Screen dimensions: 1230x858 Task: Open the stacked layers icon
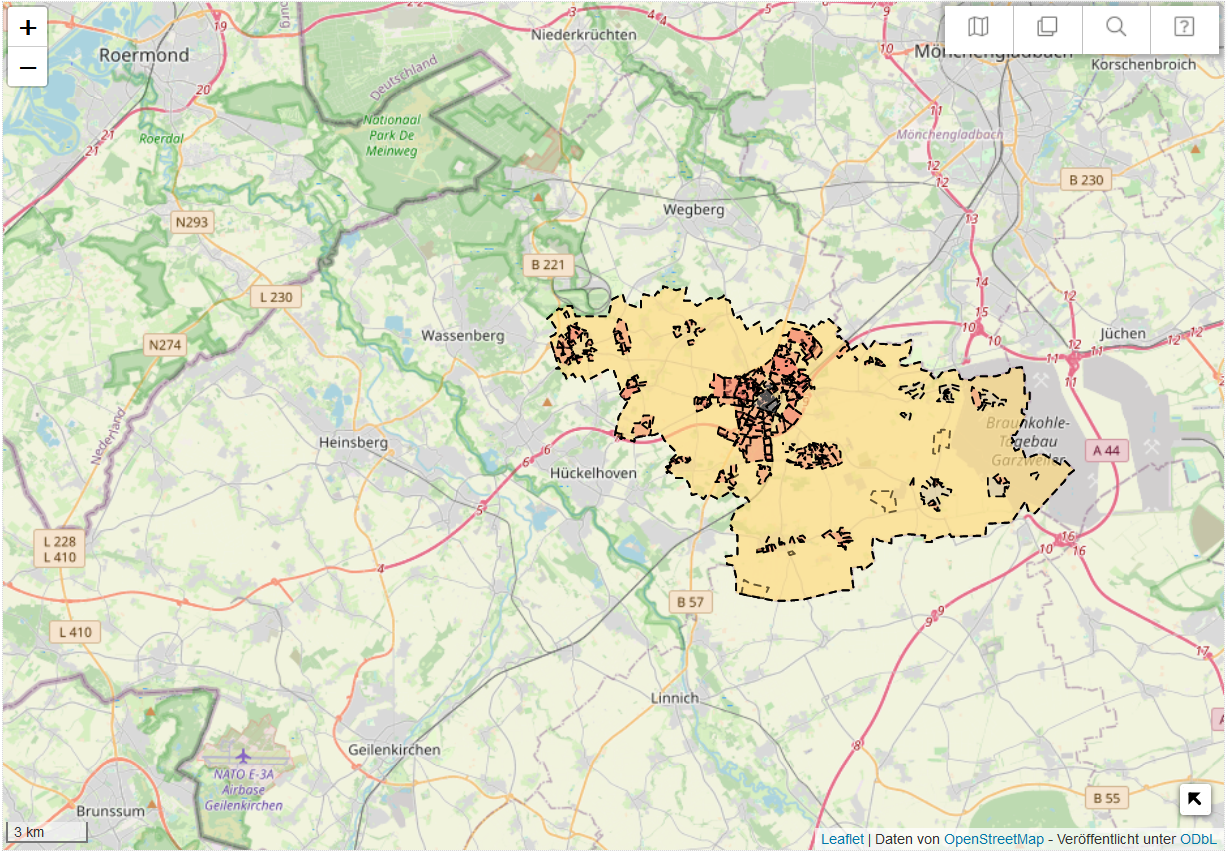(x=1047, y=27)
